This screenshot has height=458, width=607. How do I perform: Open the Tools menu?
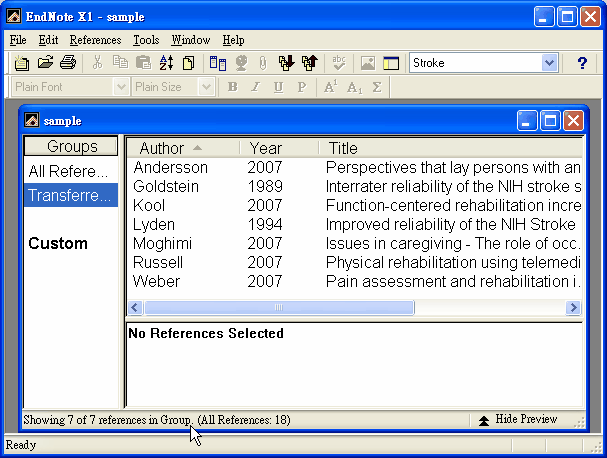tap(146, 40)
